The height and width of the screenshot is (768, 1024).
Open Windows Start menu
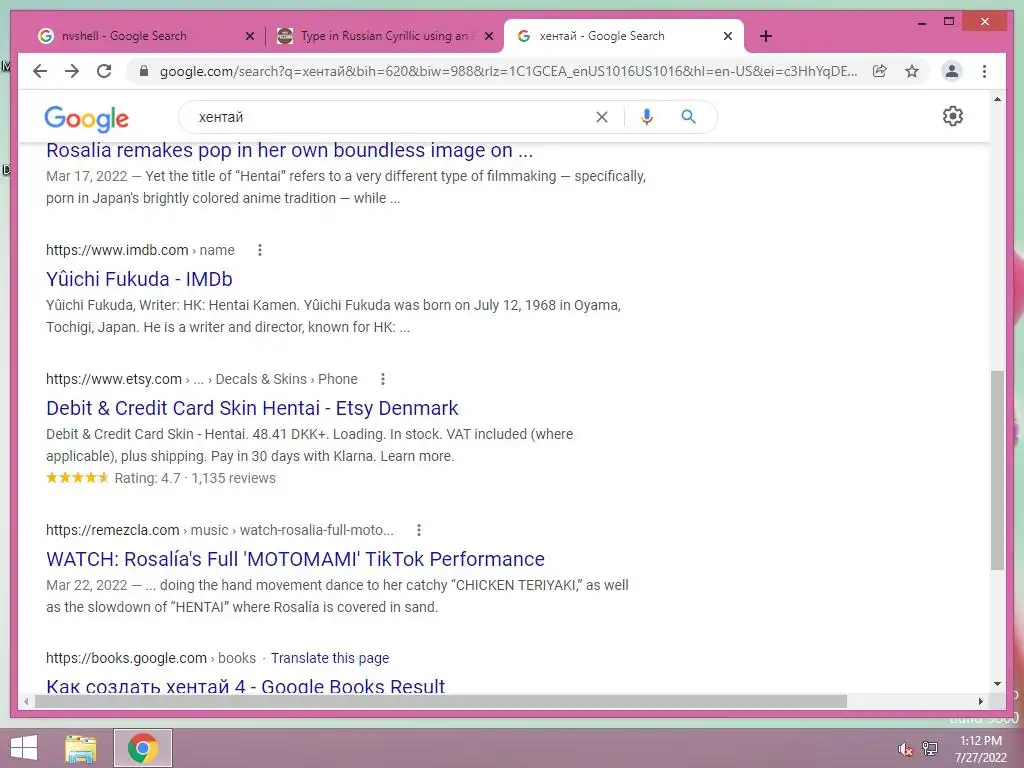24,748
